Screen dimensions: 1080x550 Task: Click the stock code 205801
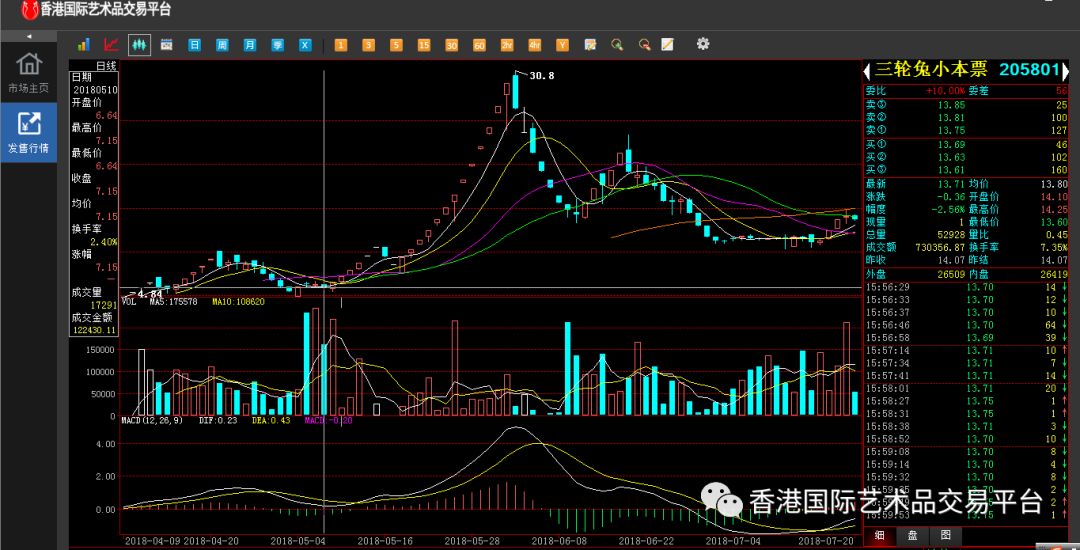[1029, 70]
